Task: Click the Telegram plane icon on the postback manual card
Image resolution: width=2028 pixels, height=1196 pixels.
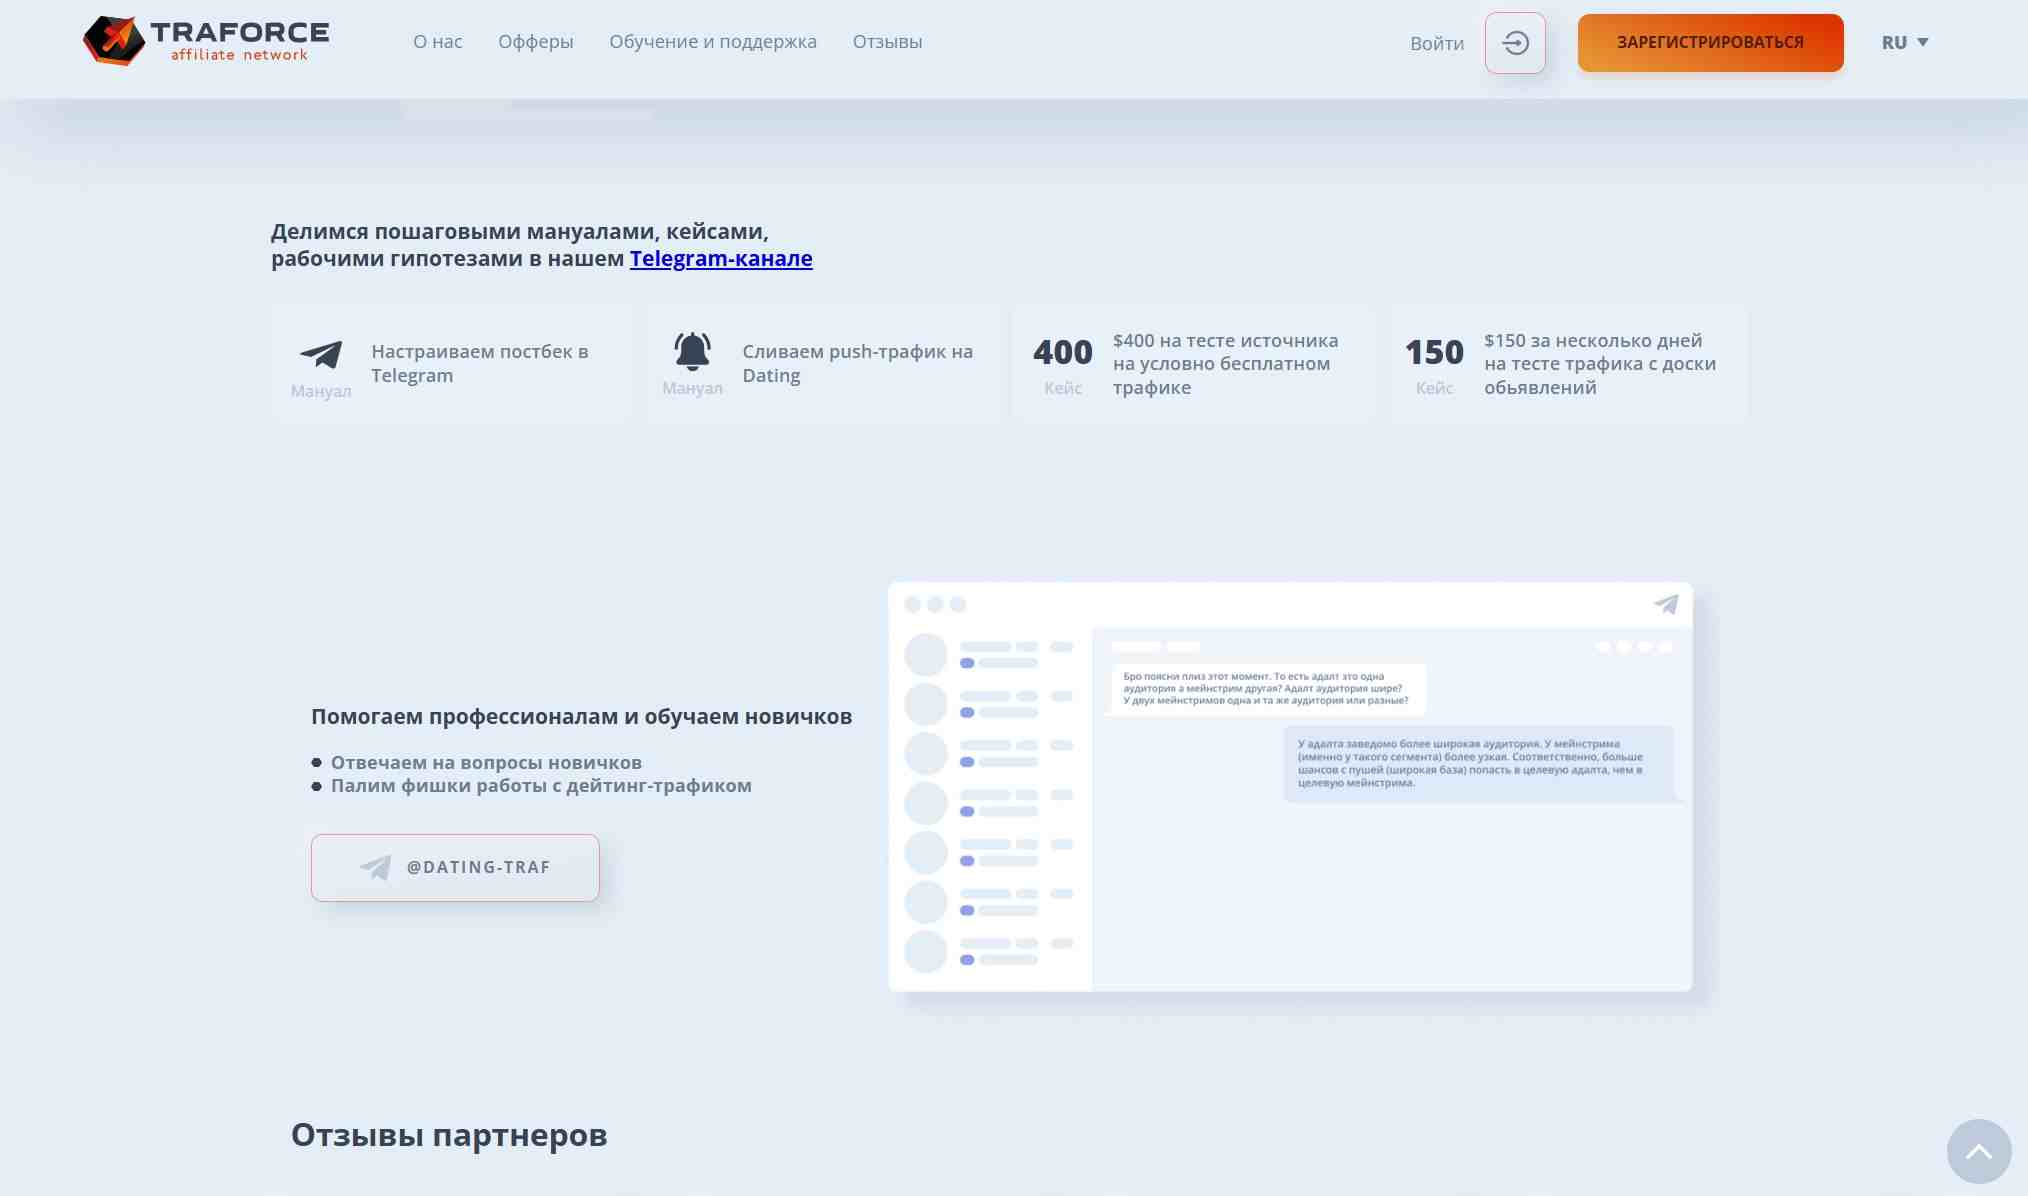Action: 321,355
